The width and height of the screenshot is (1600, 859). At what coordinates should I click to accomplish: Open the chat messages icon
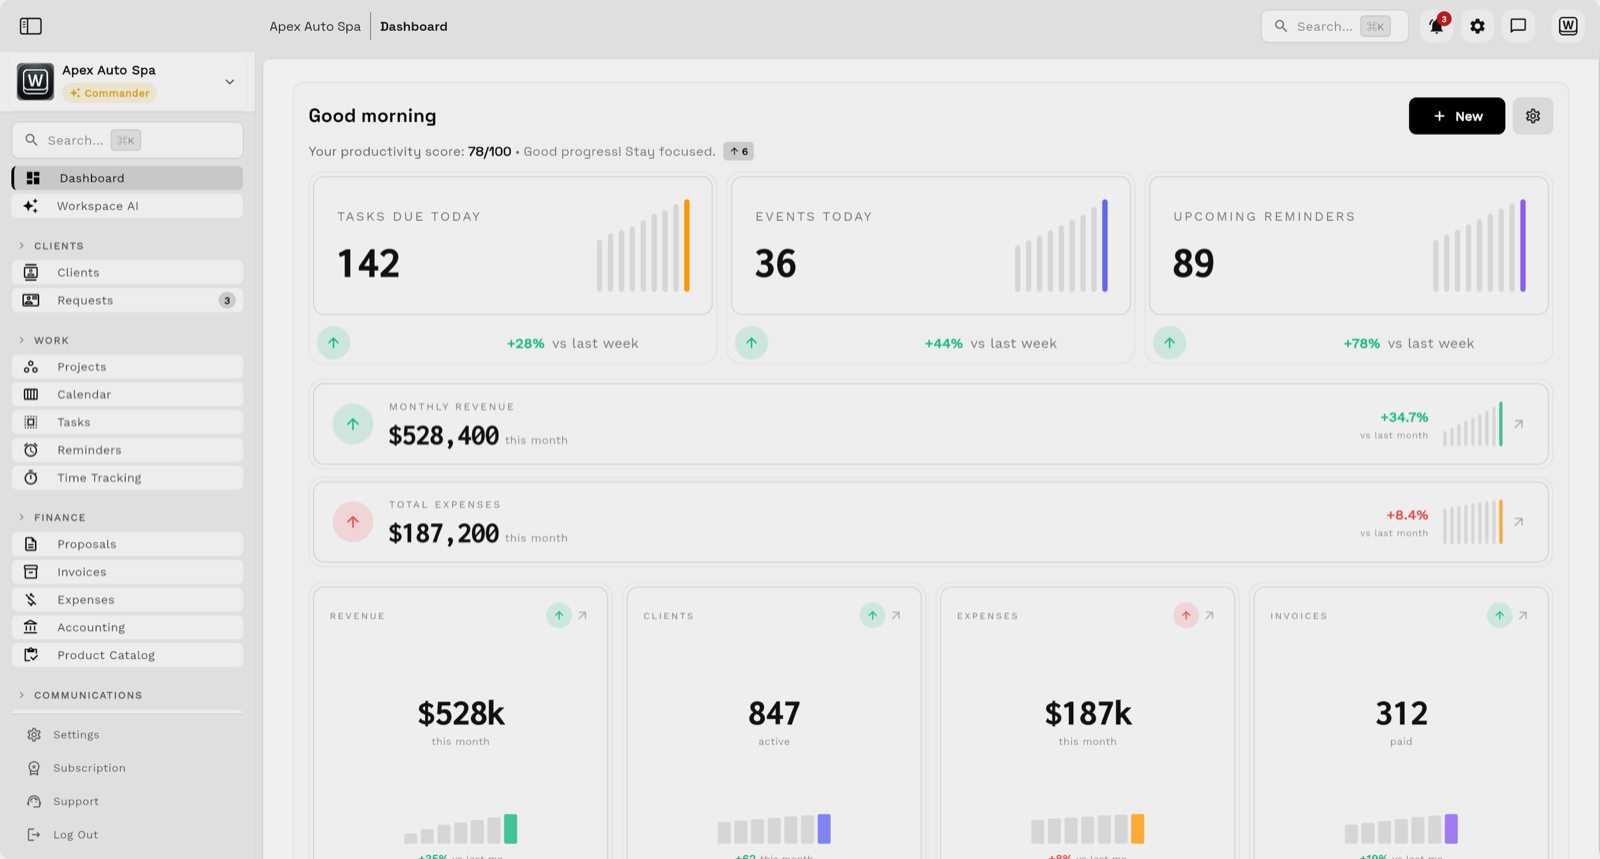pyautogui.click(x=1518, y=26)
